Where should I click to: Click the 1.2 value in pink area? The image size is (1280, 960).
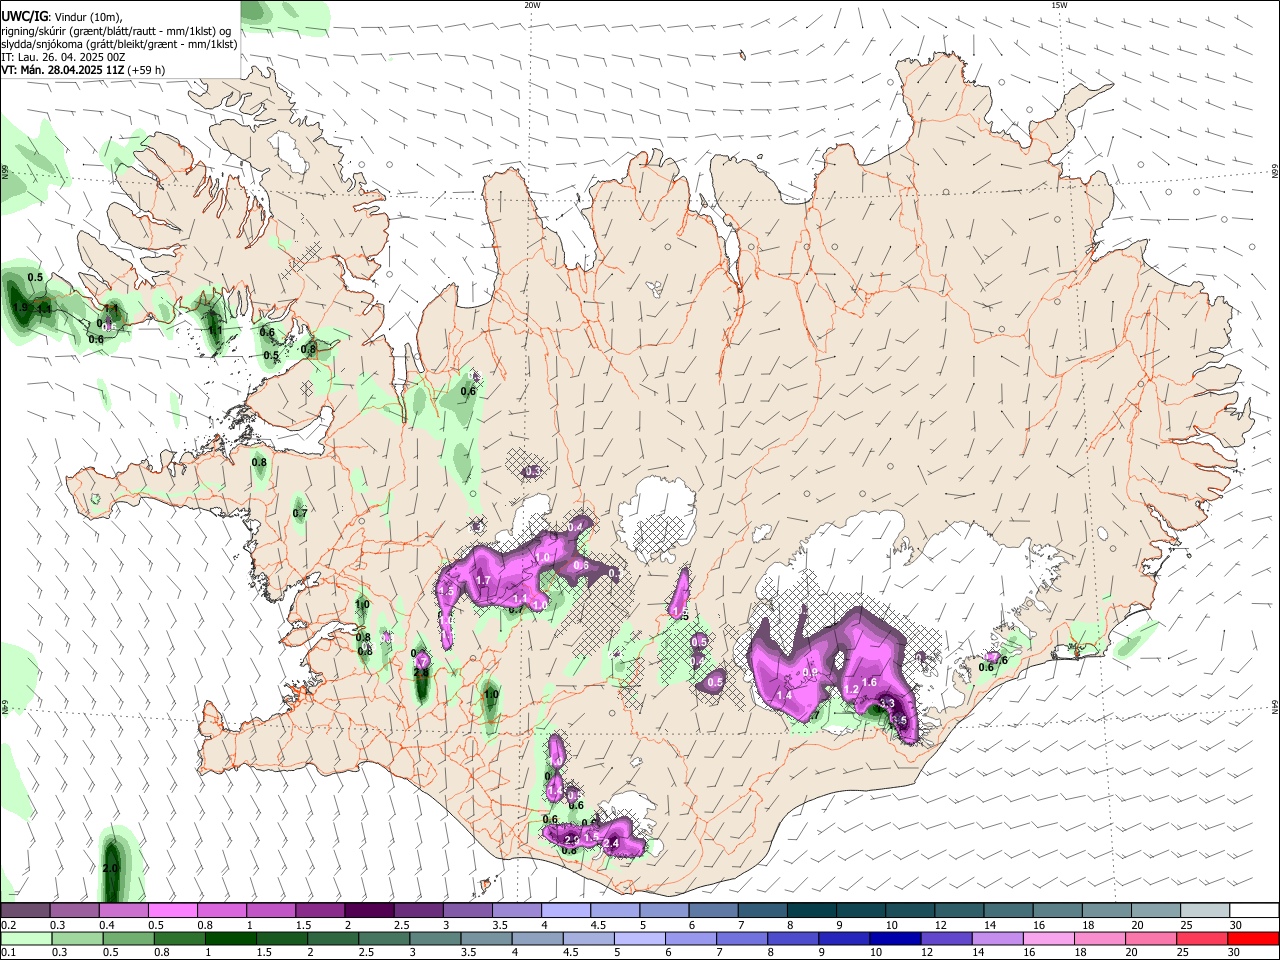[x=852, y=690]
